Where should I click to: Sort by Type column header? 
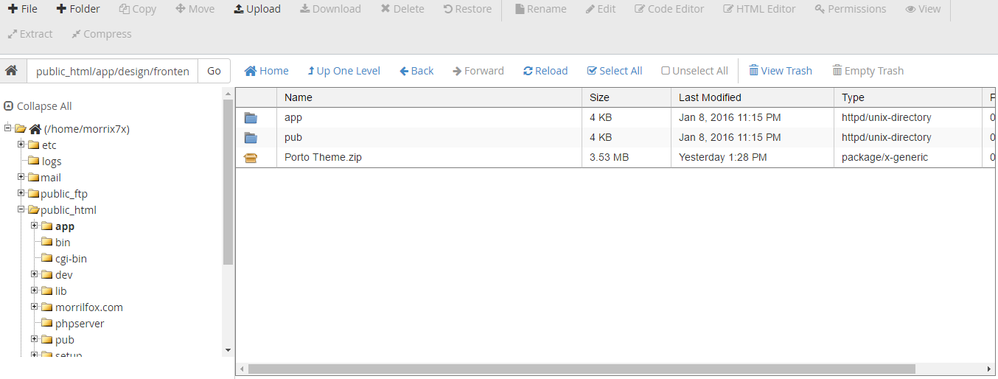[x=908, y=97]
